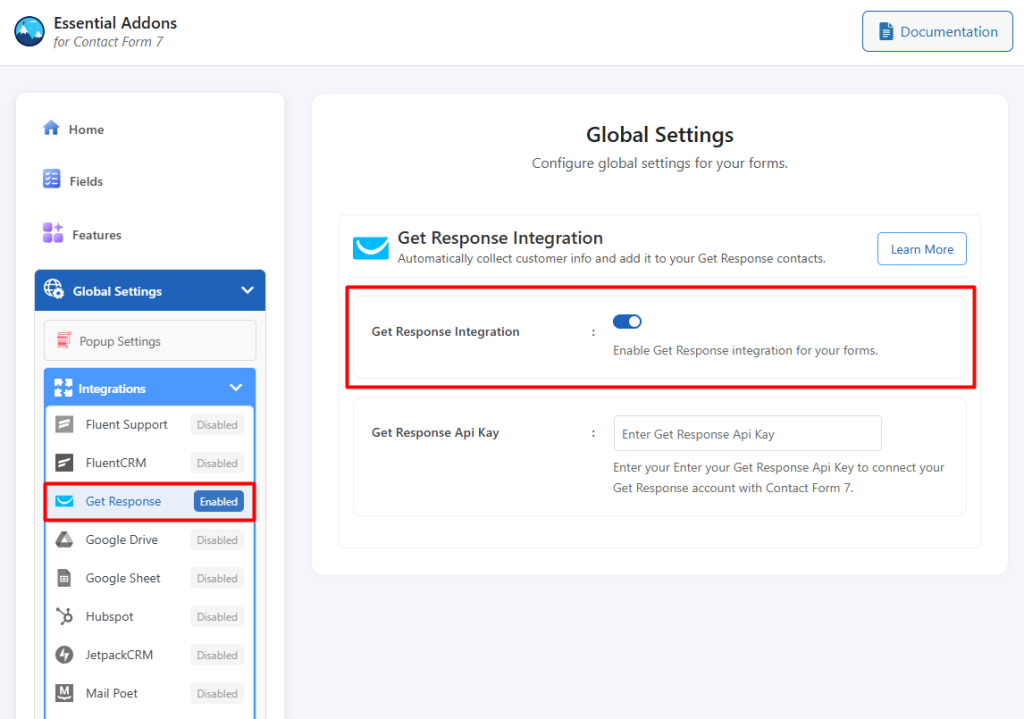The height and width of the screenshot is (719, 1024).
Task: Select FluentCRM integration label
Action: click(116, 463)
